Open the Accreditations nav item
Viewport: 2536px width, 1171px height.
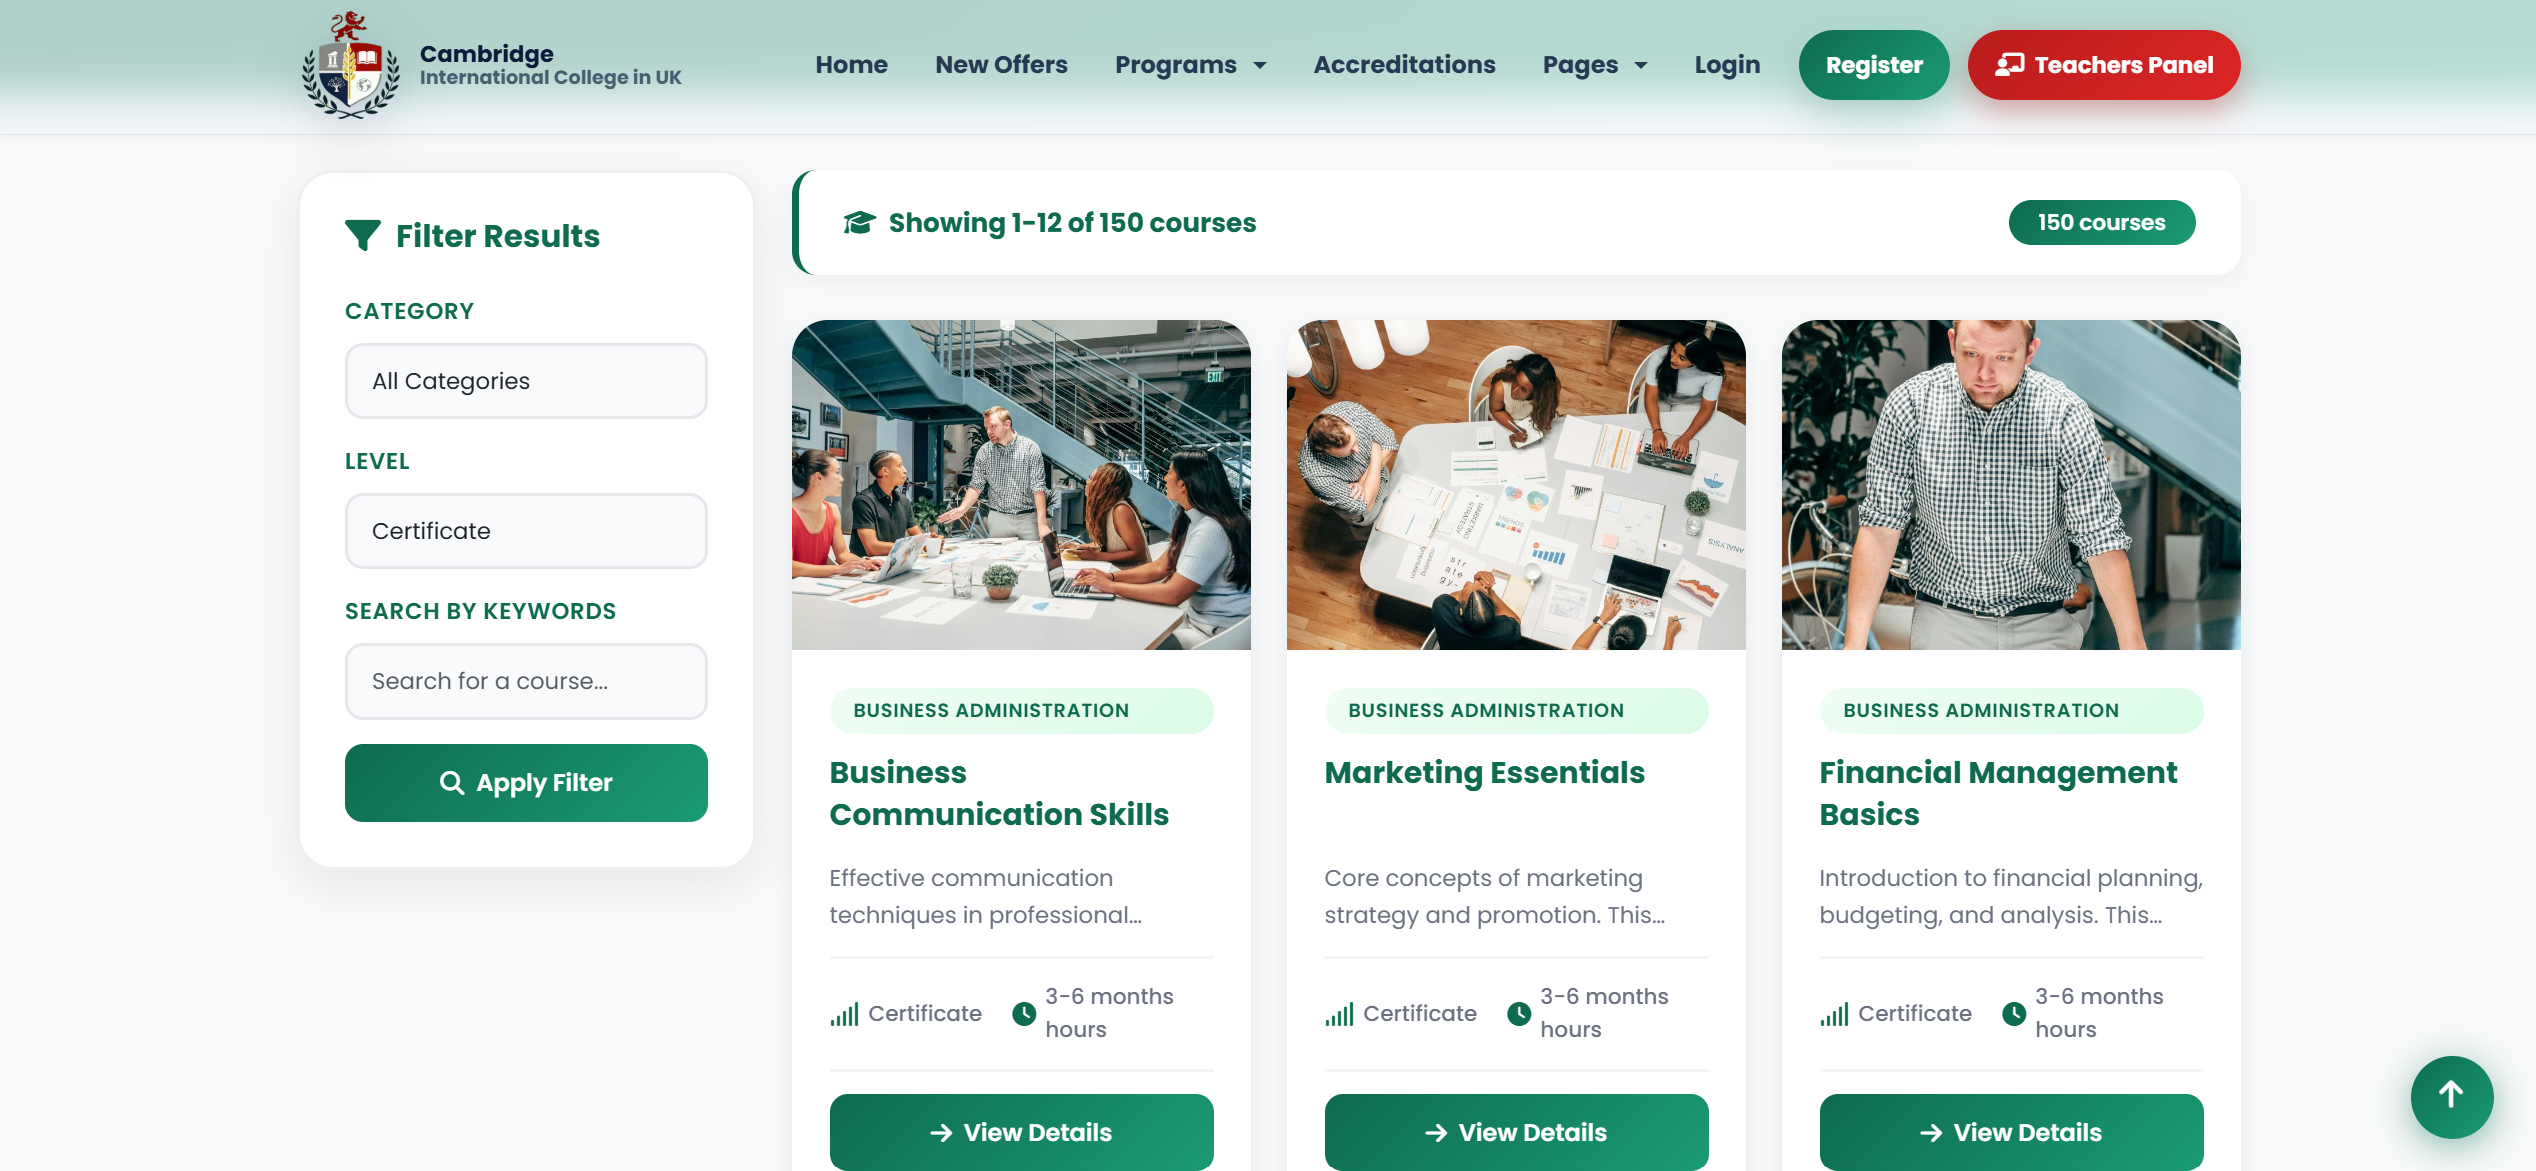[x=1404, y=65]
